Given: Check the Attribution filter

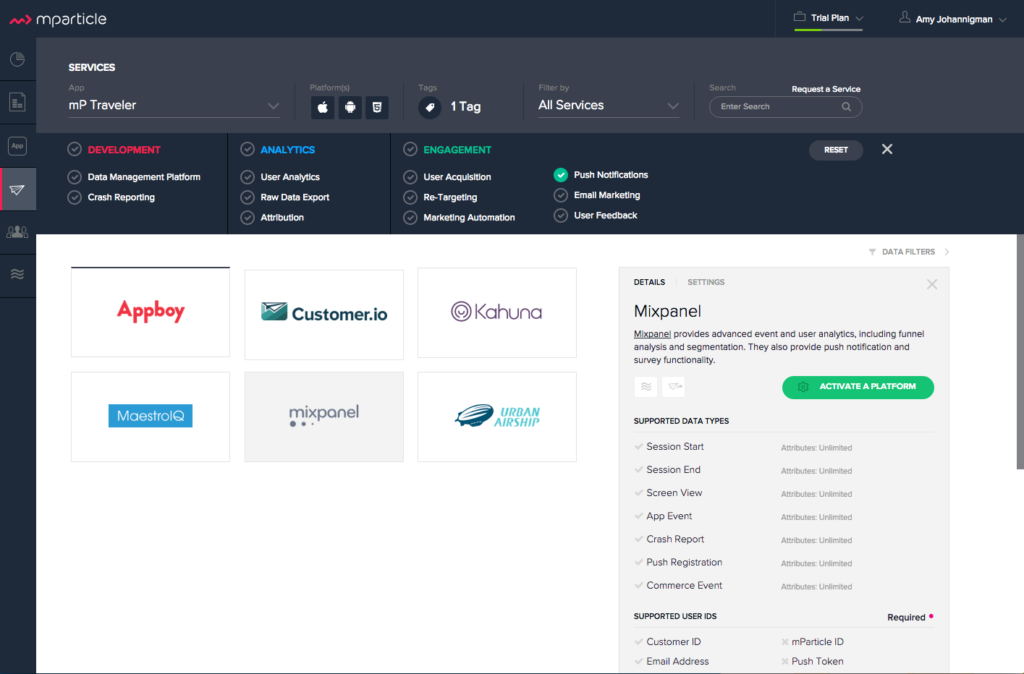Looking at the screenshot, I should (x=247, y=217).
